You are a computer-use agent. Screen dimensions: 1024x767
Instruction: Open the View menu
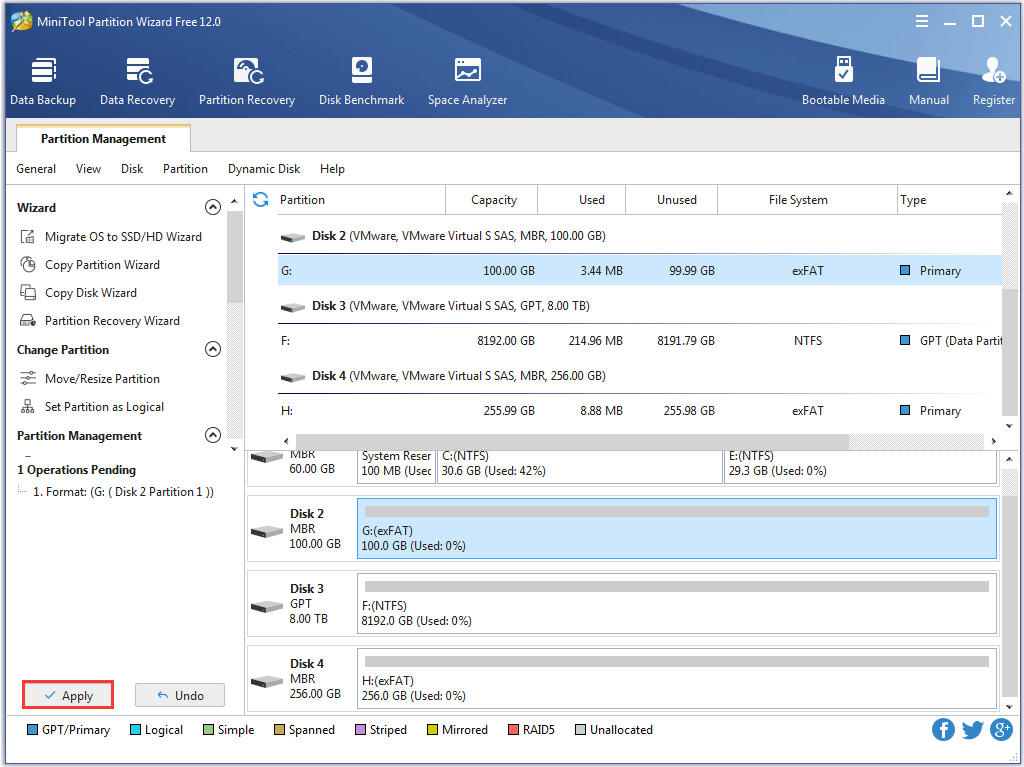(x=88, y=169)
